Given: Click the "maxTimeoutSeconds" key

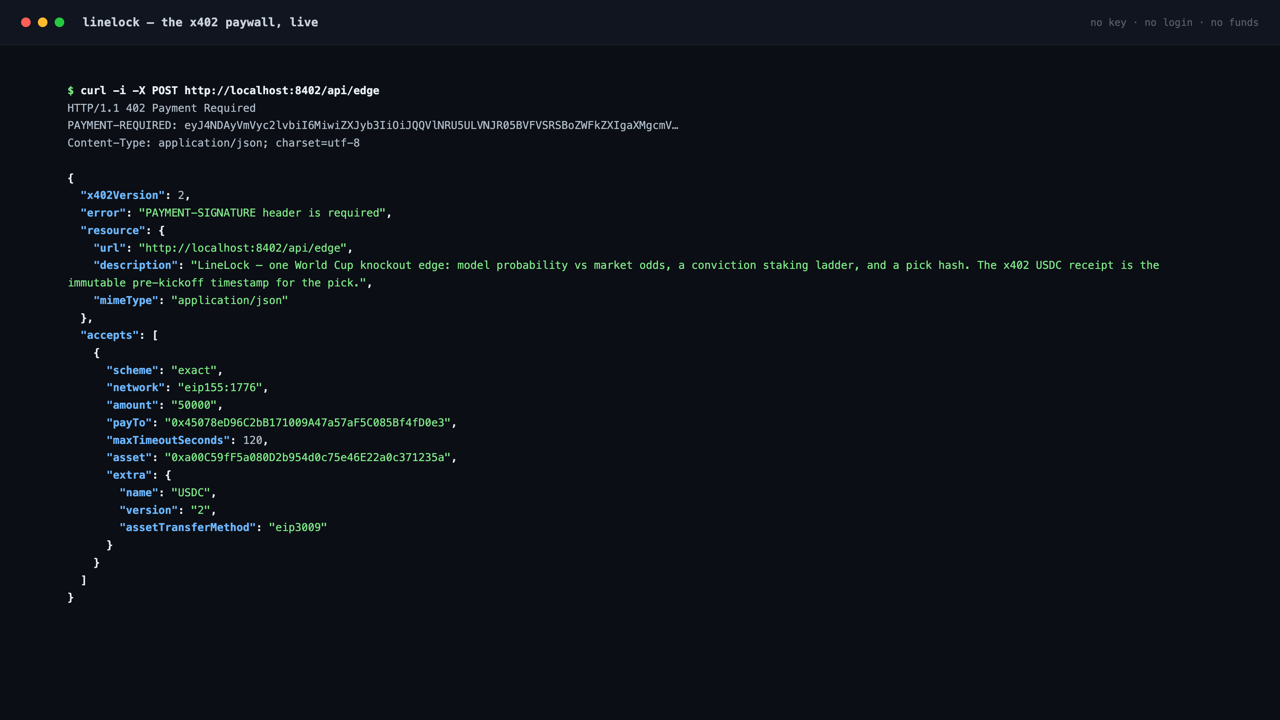Looking at the screenshot, I should pos(168,440).
